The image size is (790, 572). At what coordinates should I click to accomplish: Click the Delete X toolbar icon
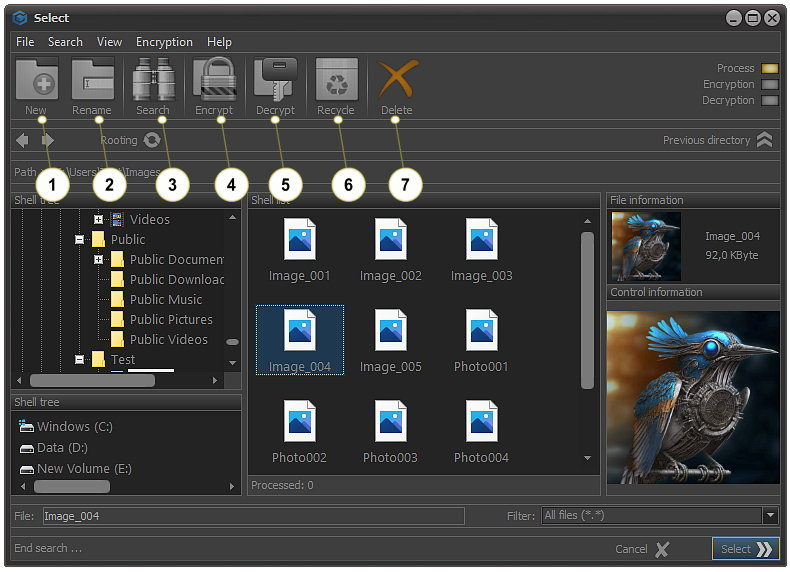tap(398, 79)
